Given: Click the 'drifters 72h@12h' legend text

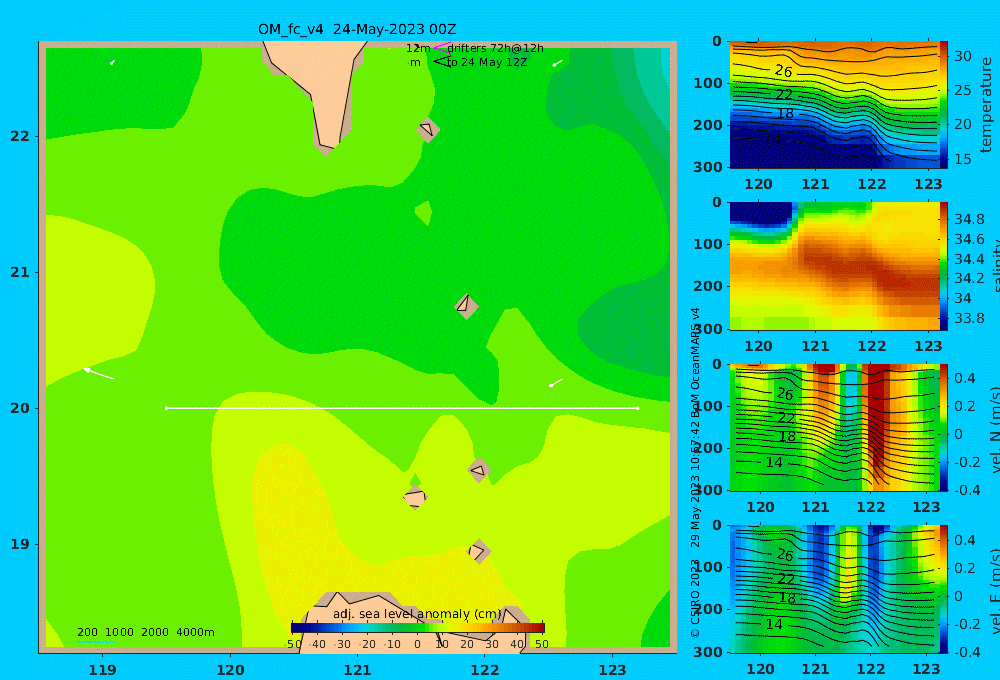Looking at the screenshot, I should [x=496, y=48].
